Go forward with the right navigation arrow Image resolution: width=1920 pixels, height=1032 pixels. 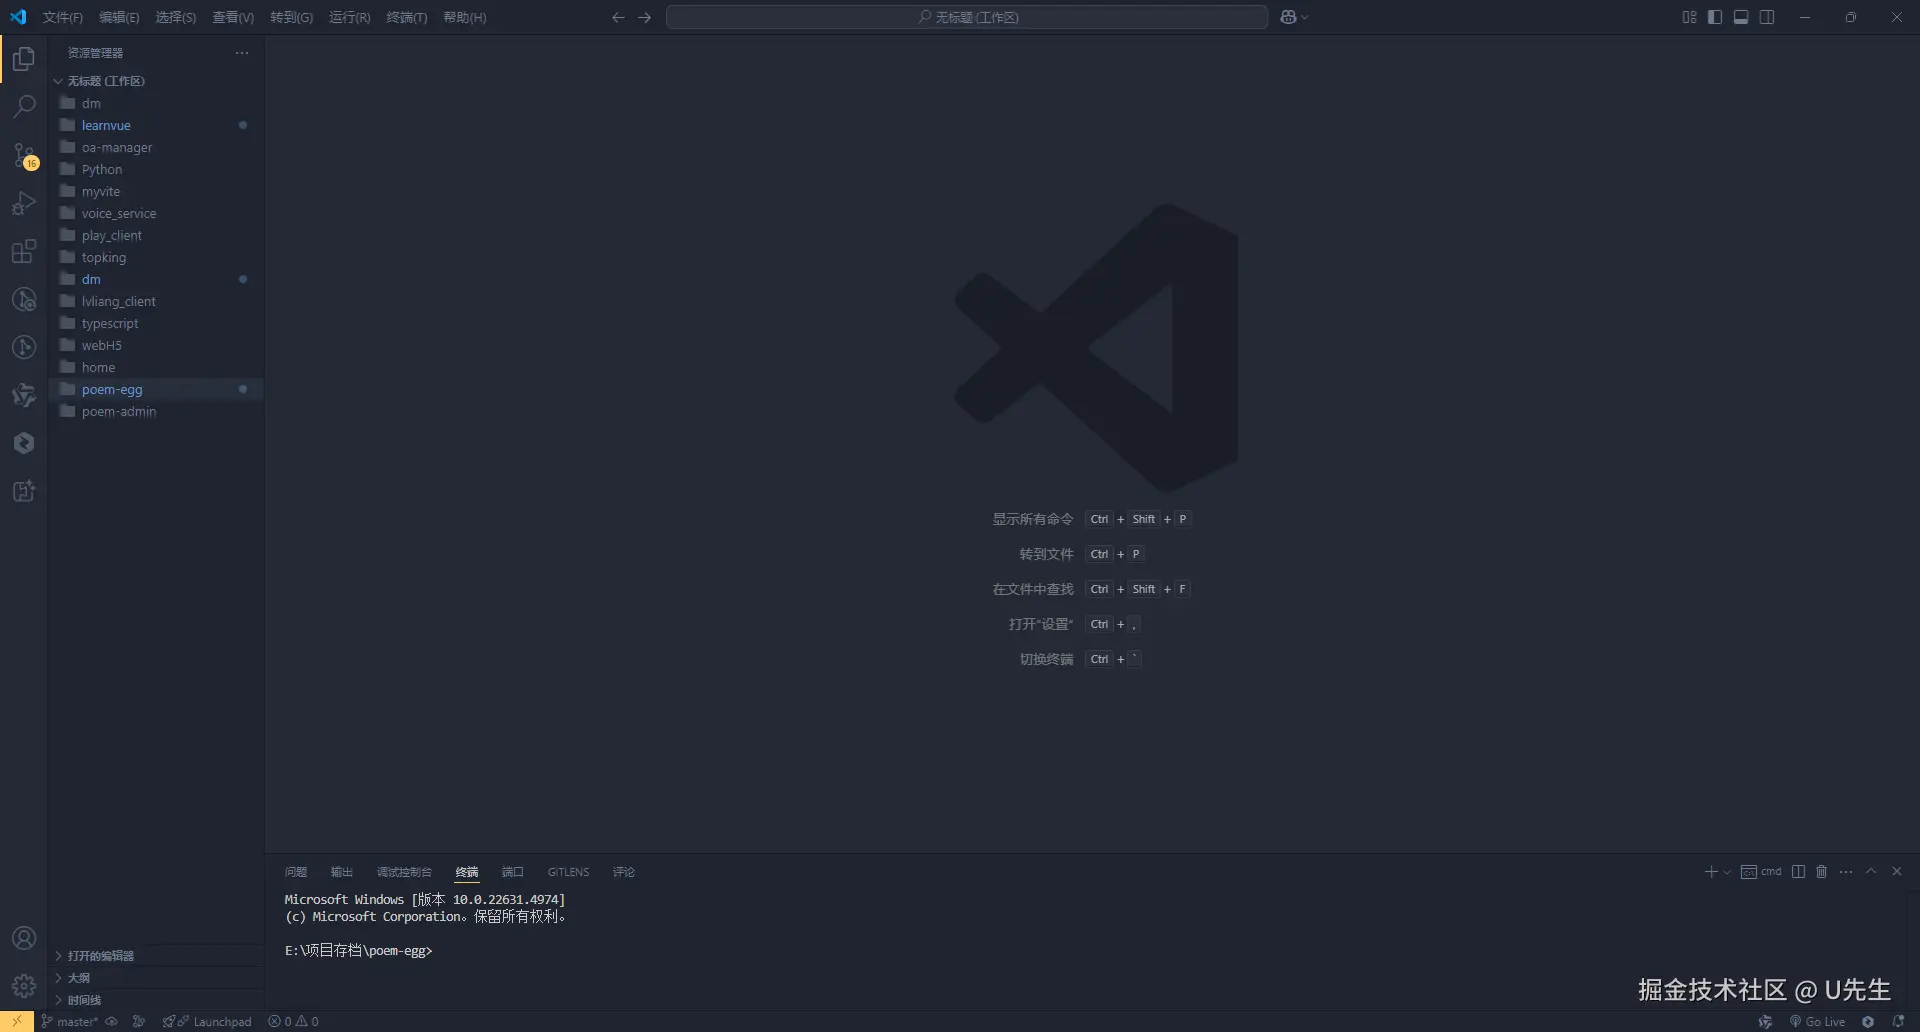tap(645, 17)
